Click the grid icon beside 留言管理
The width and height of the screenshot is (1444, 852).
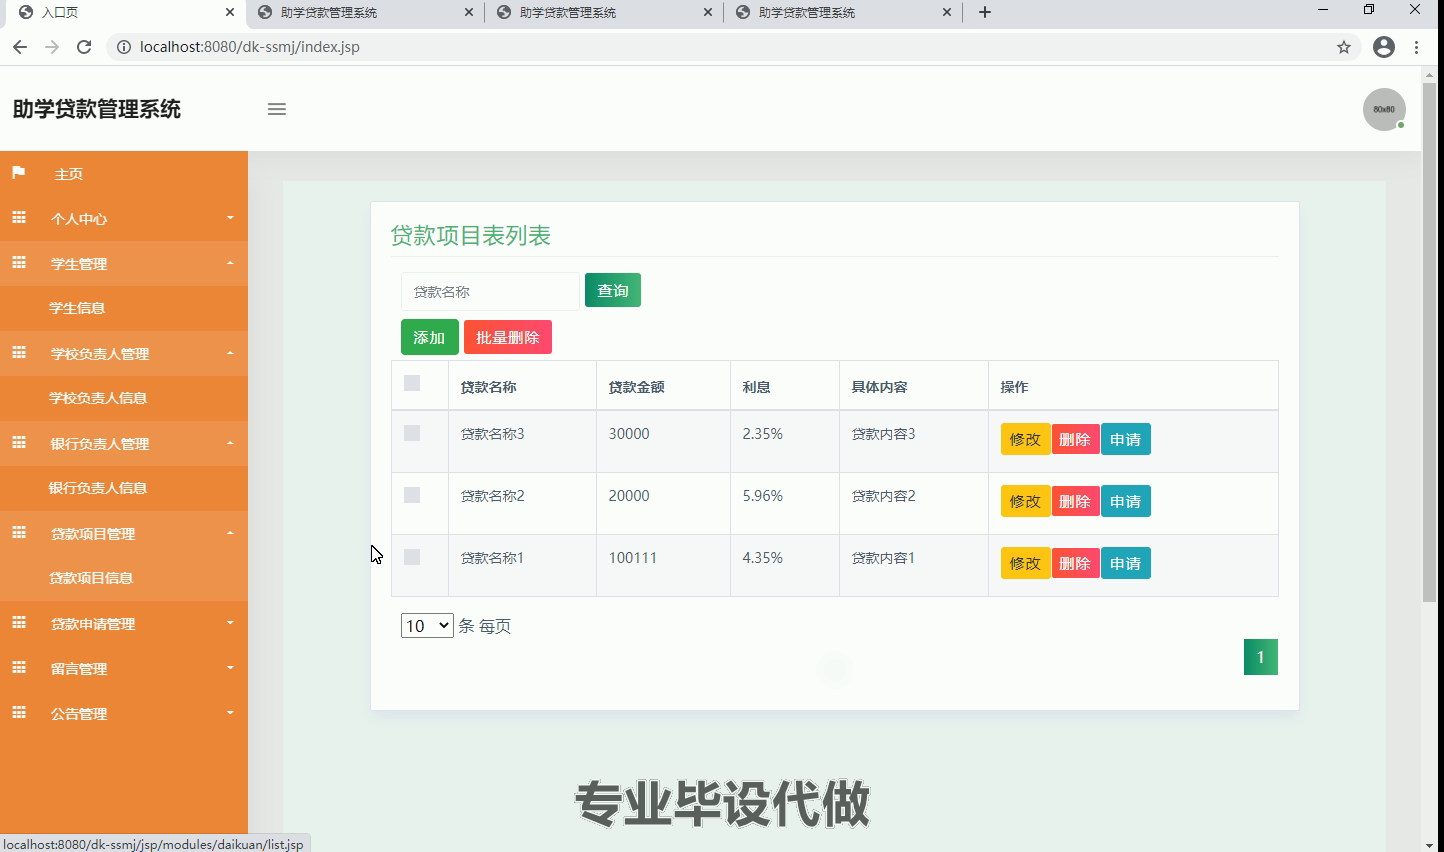pos(18,668)
